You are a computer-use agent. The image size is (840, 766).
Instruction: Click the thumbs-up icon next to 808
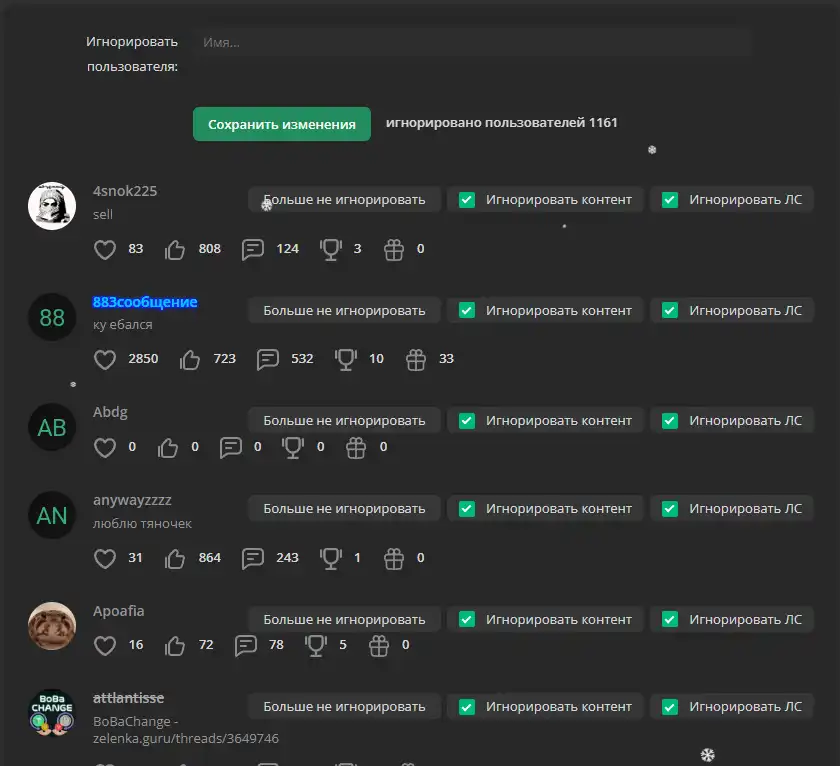pyautogui.click(x=175, y=250)
